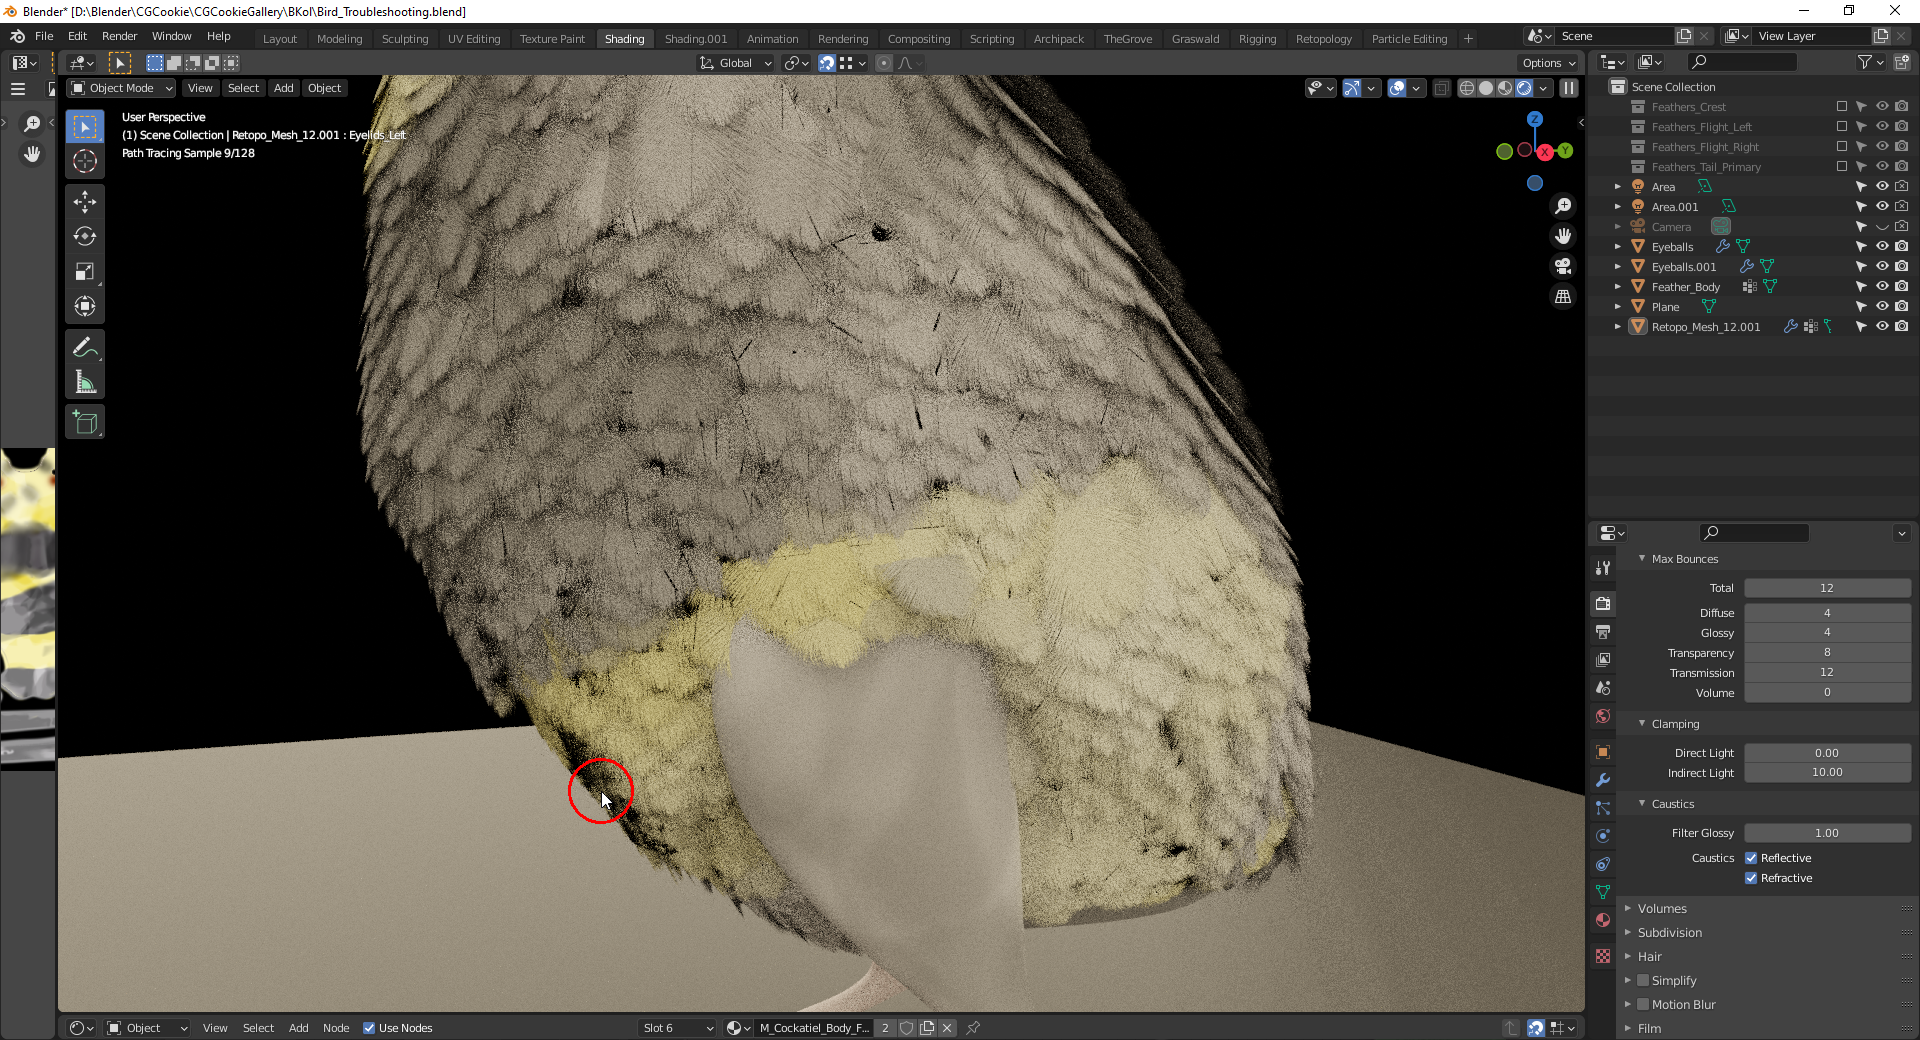Open the Particle properties tab
Viewport: 1920px width, 1040px height.
click(x=1603, y=808)
